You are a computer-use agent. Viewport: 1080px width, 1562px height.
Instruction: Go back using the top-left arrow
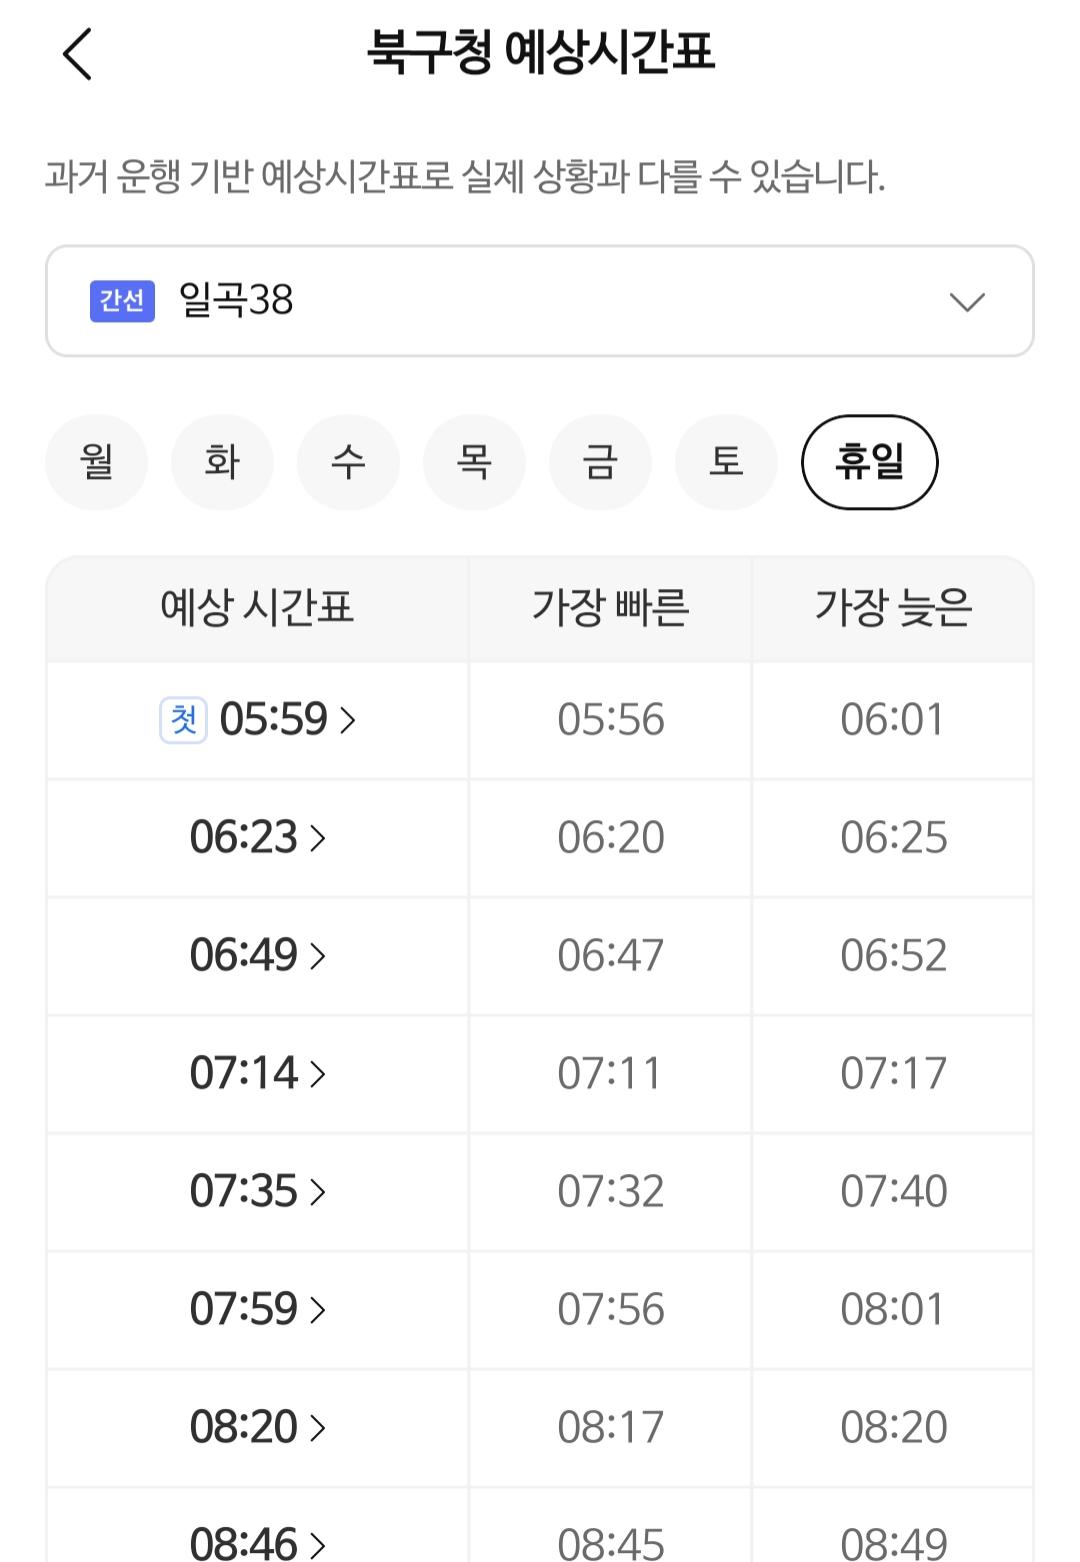(77, 54)
